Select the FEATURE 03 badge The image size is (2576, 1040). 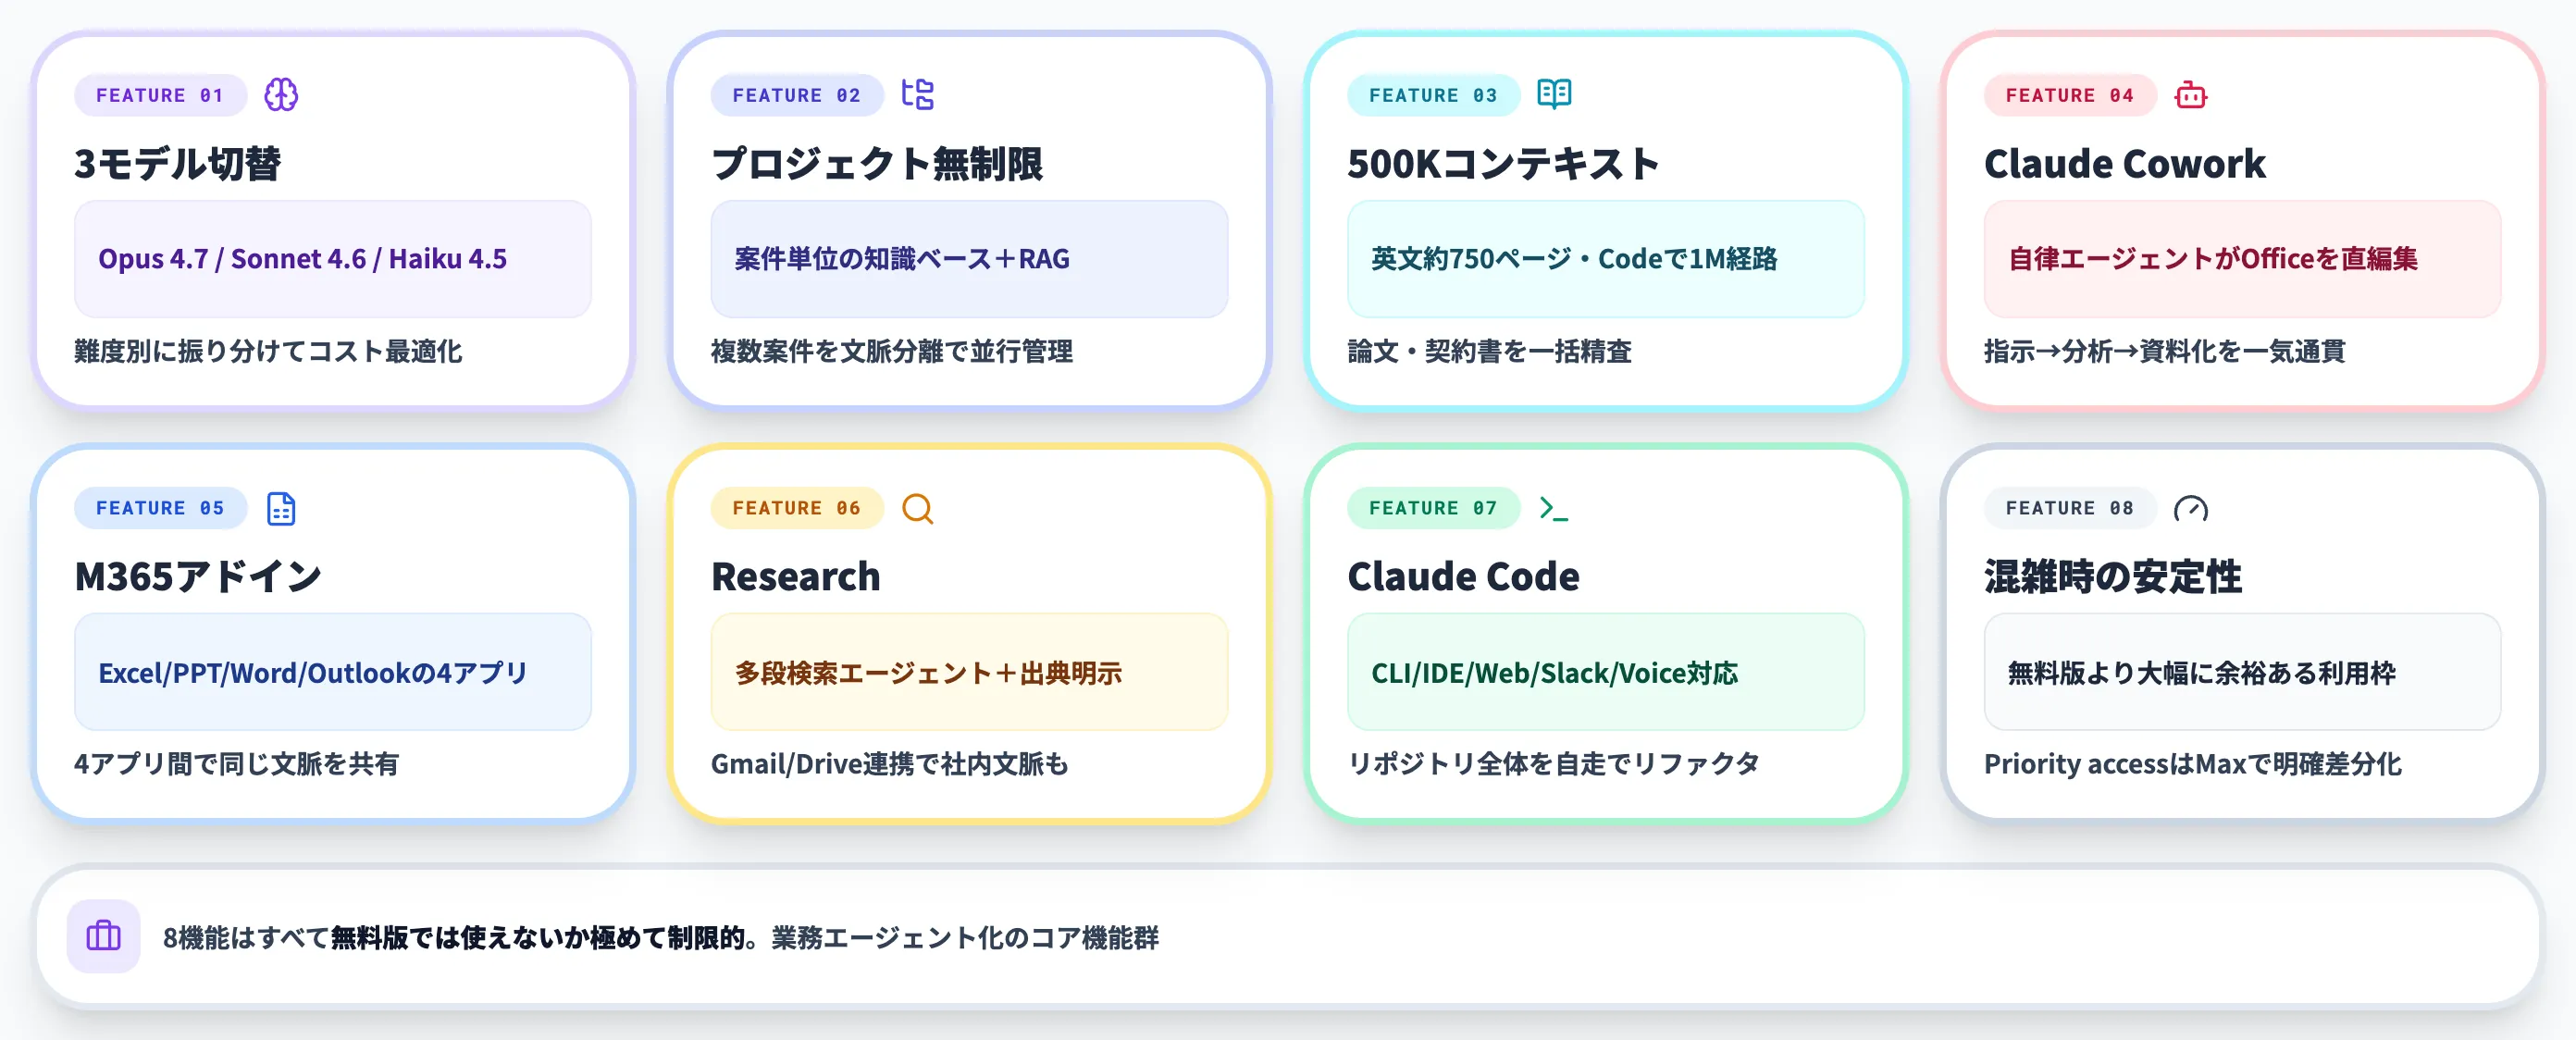1433,95
